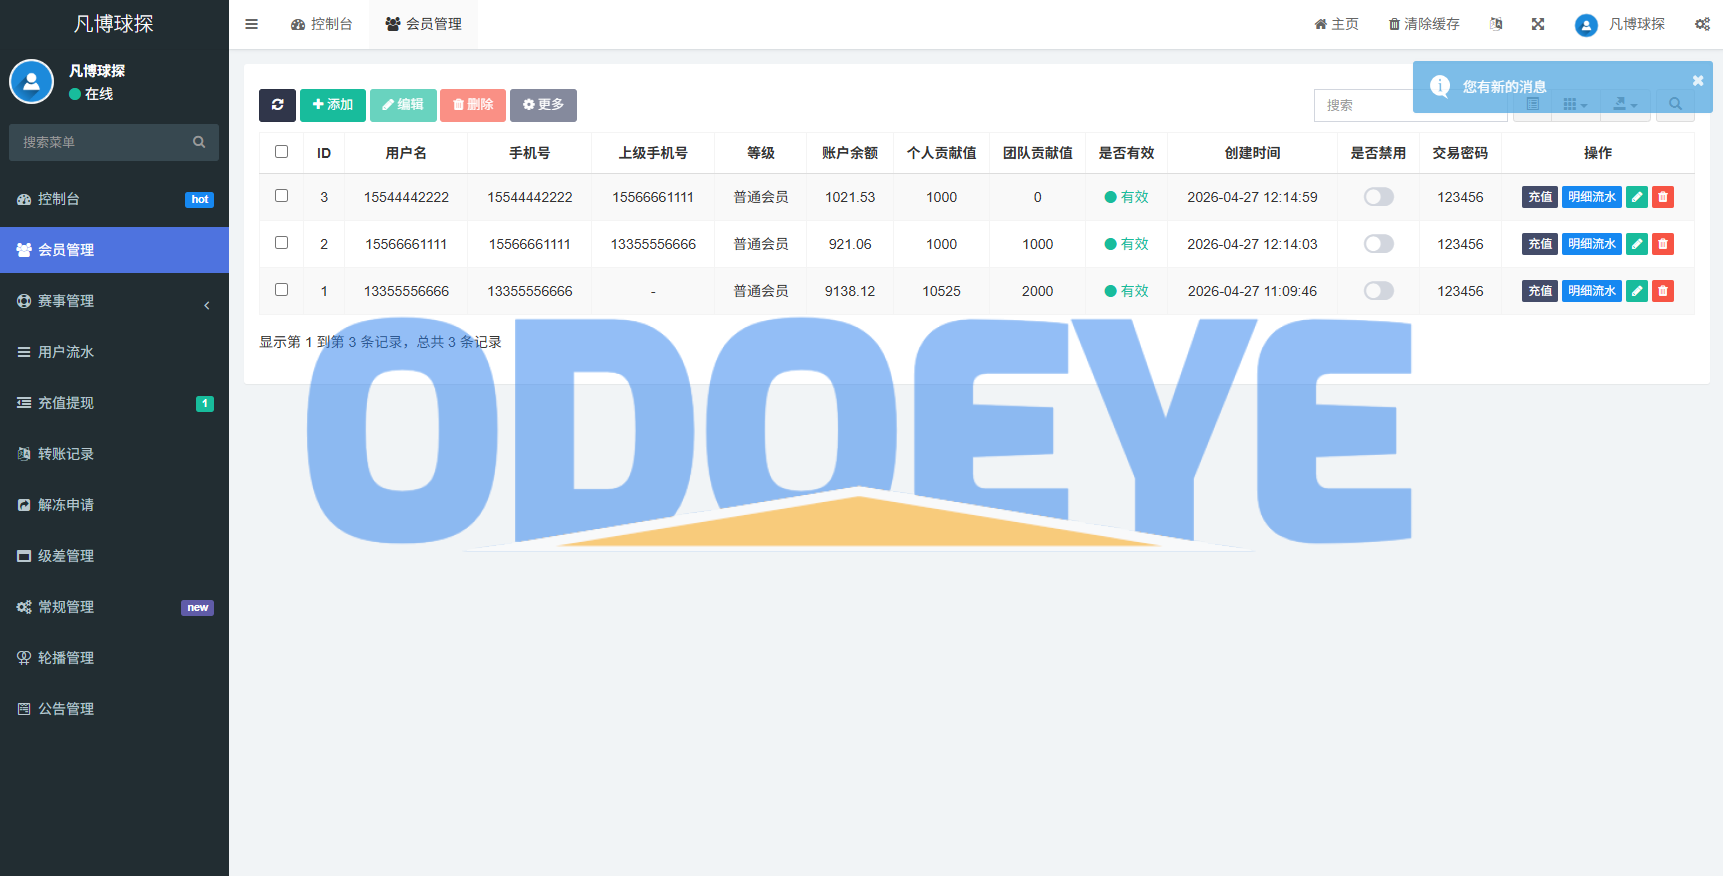
Task: Click 充值 for user 15544442222
Action: pyautogui.click(x=1540, y=197)
